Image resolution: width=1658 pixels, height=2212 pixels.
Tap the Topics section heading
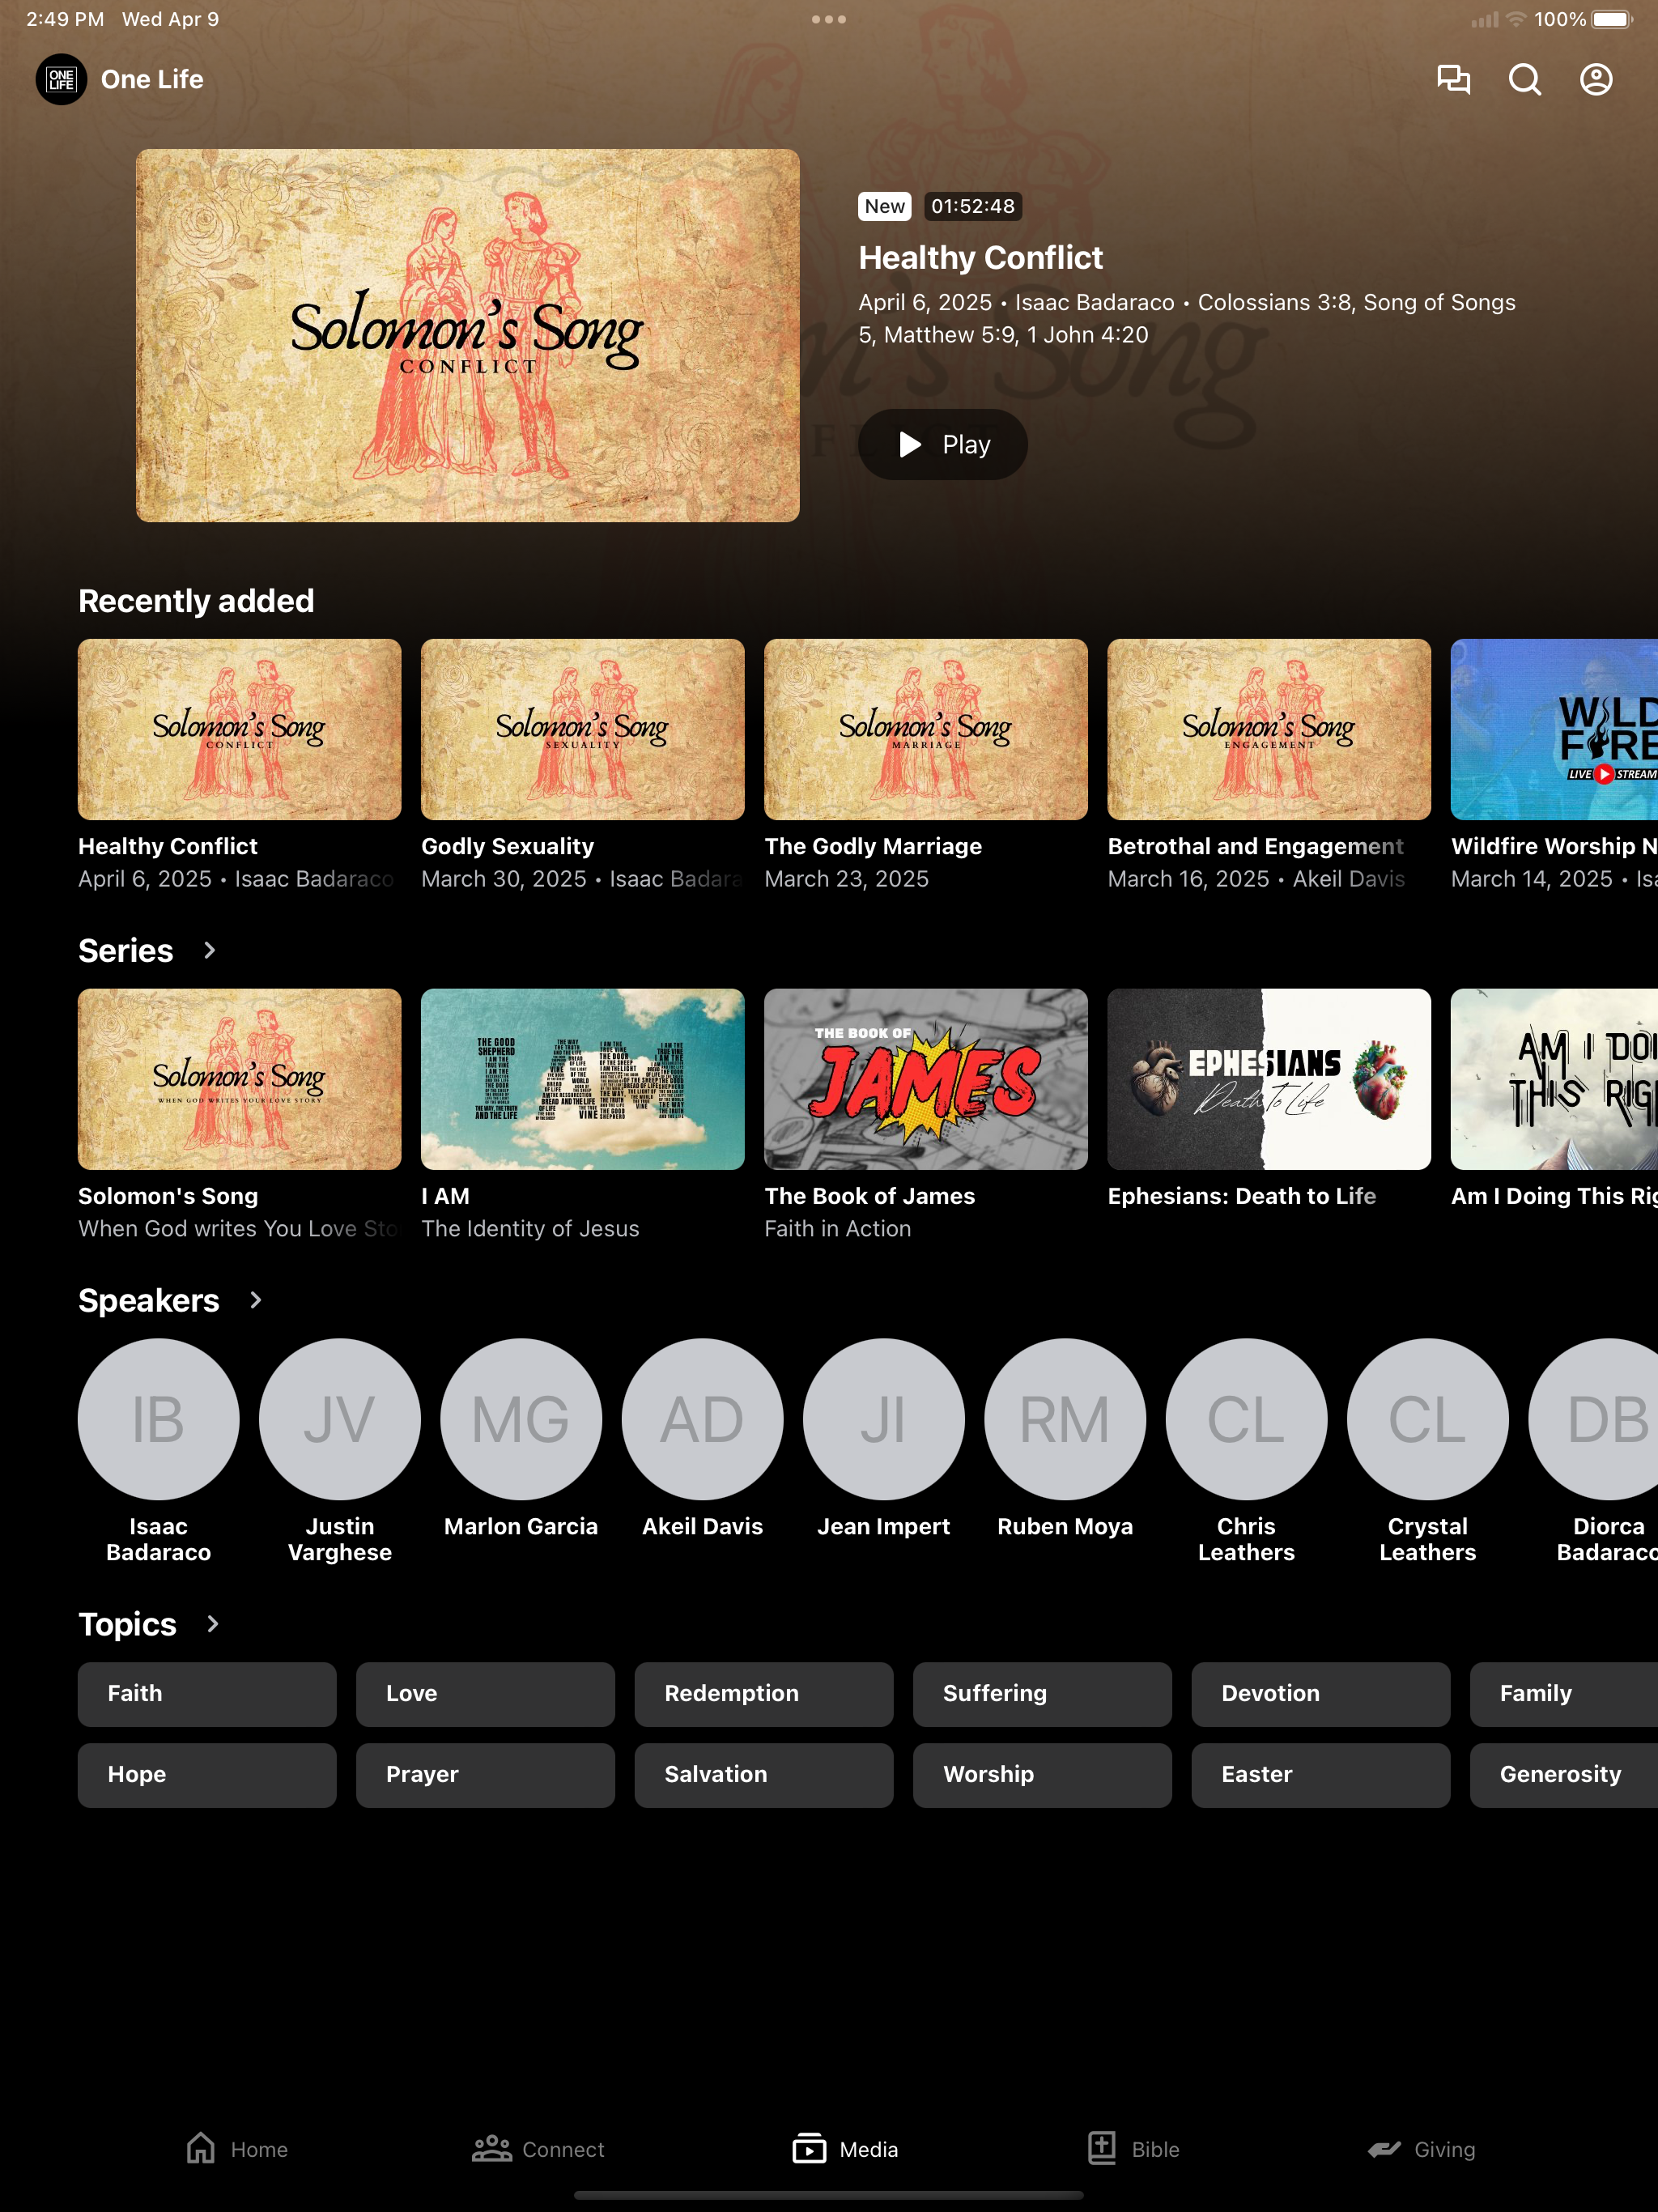point(127,1624)
